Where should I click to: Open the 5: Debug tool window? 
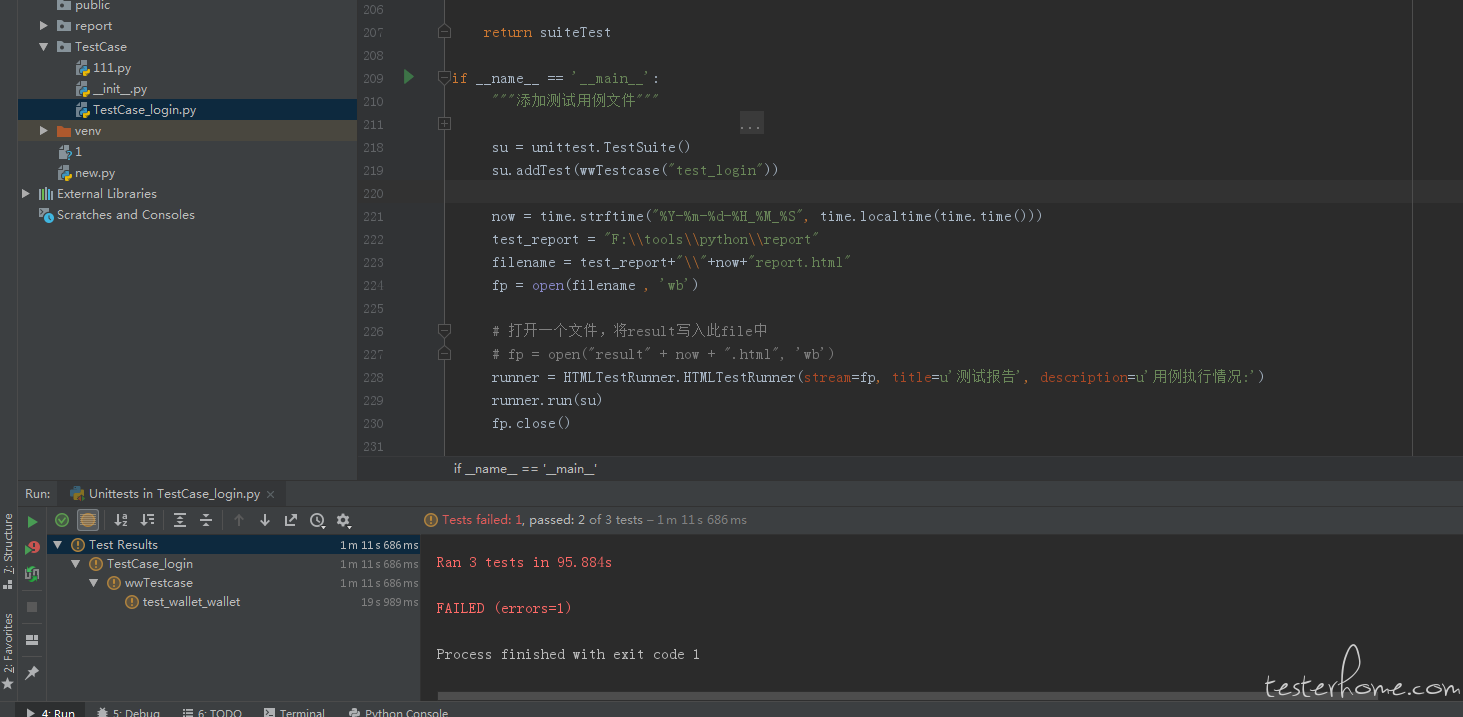128,712
